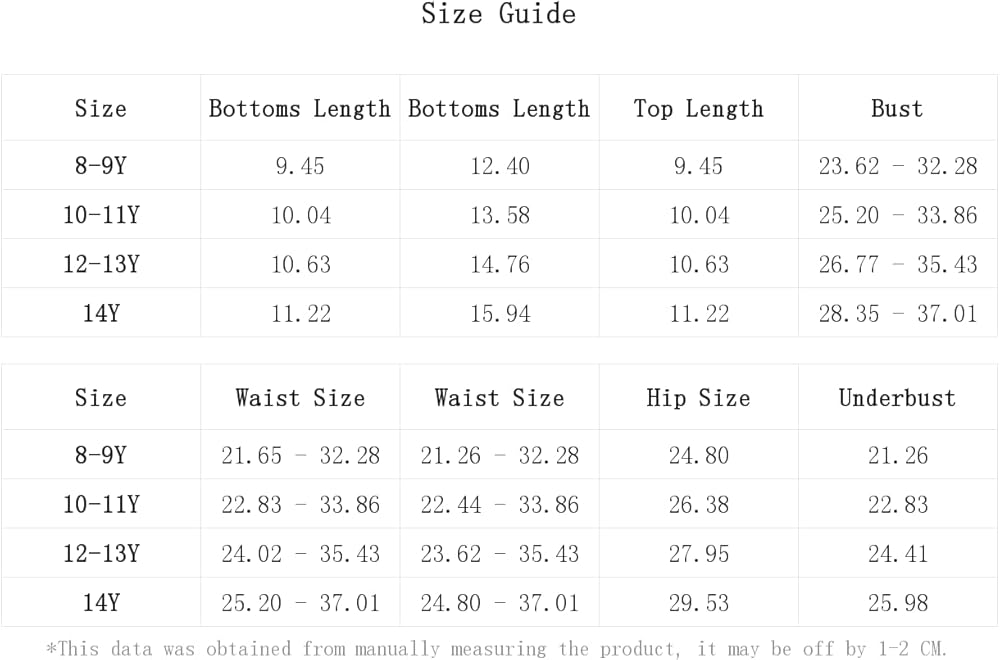The image size is (1000, 660).
Task: Select the 14.76 bottoms length cell
Action: click(500, 265)
